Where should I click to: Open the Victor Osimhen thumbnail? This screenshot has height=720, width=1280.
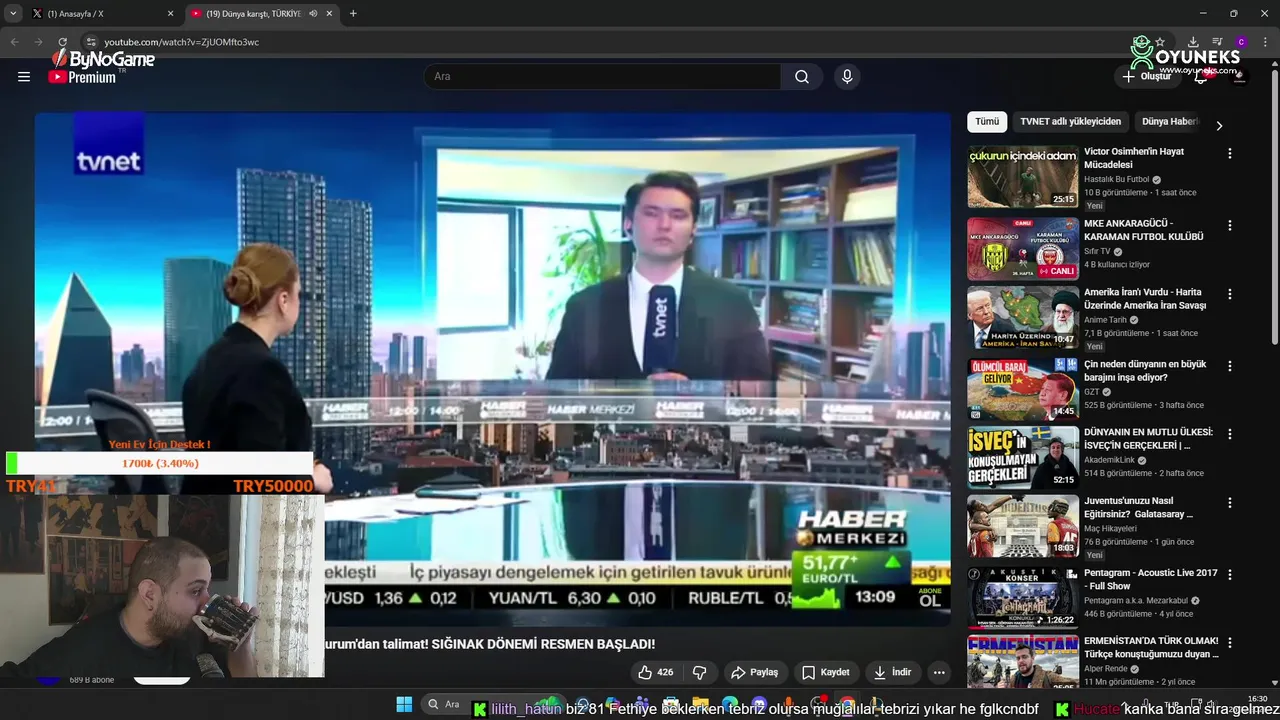click(x=1023, y=177)
